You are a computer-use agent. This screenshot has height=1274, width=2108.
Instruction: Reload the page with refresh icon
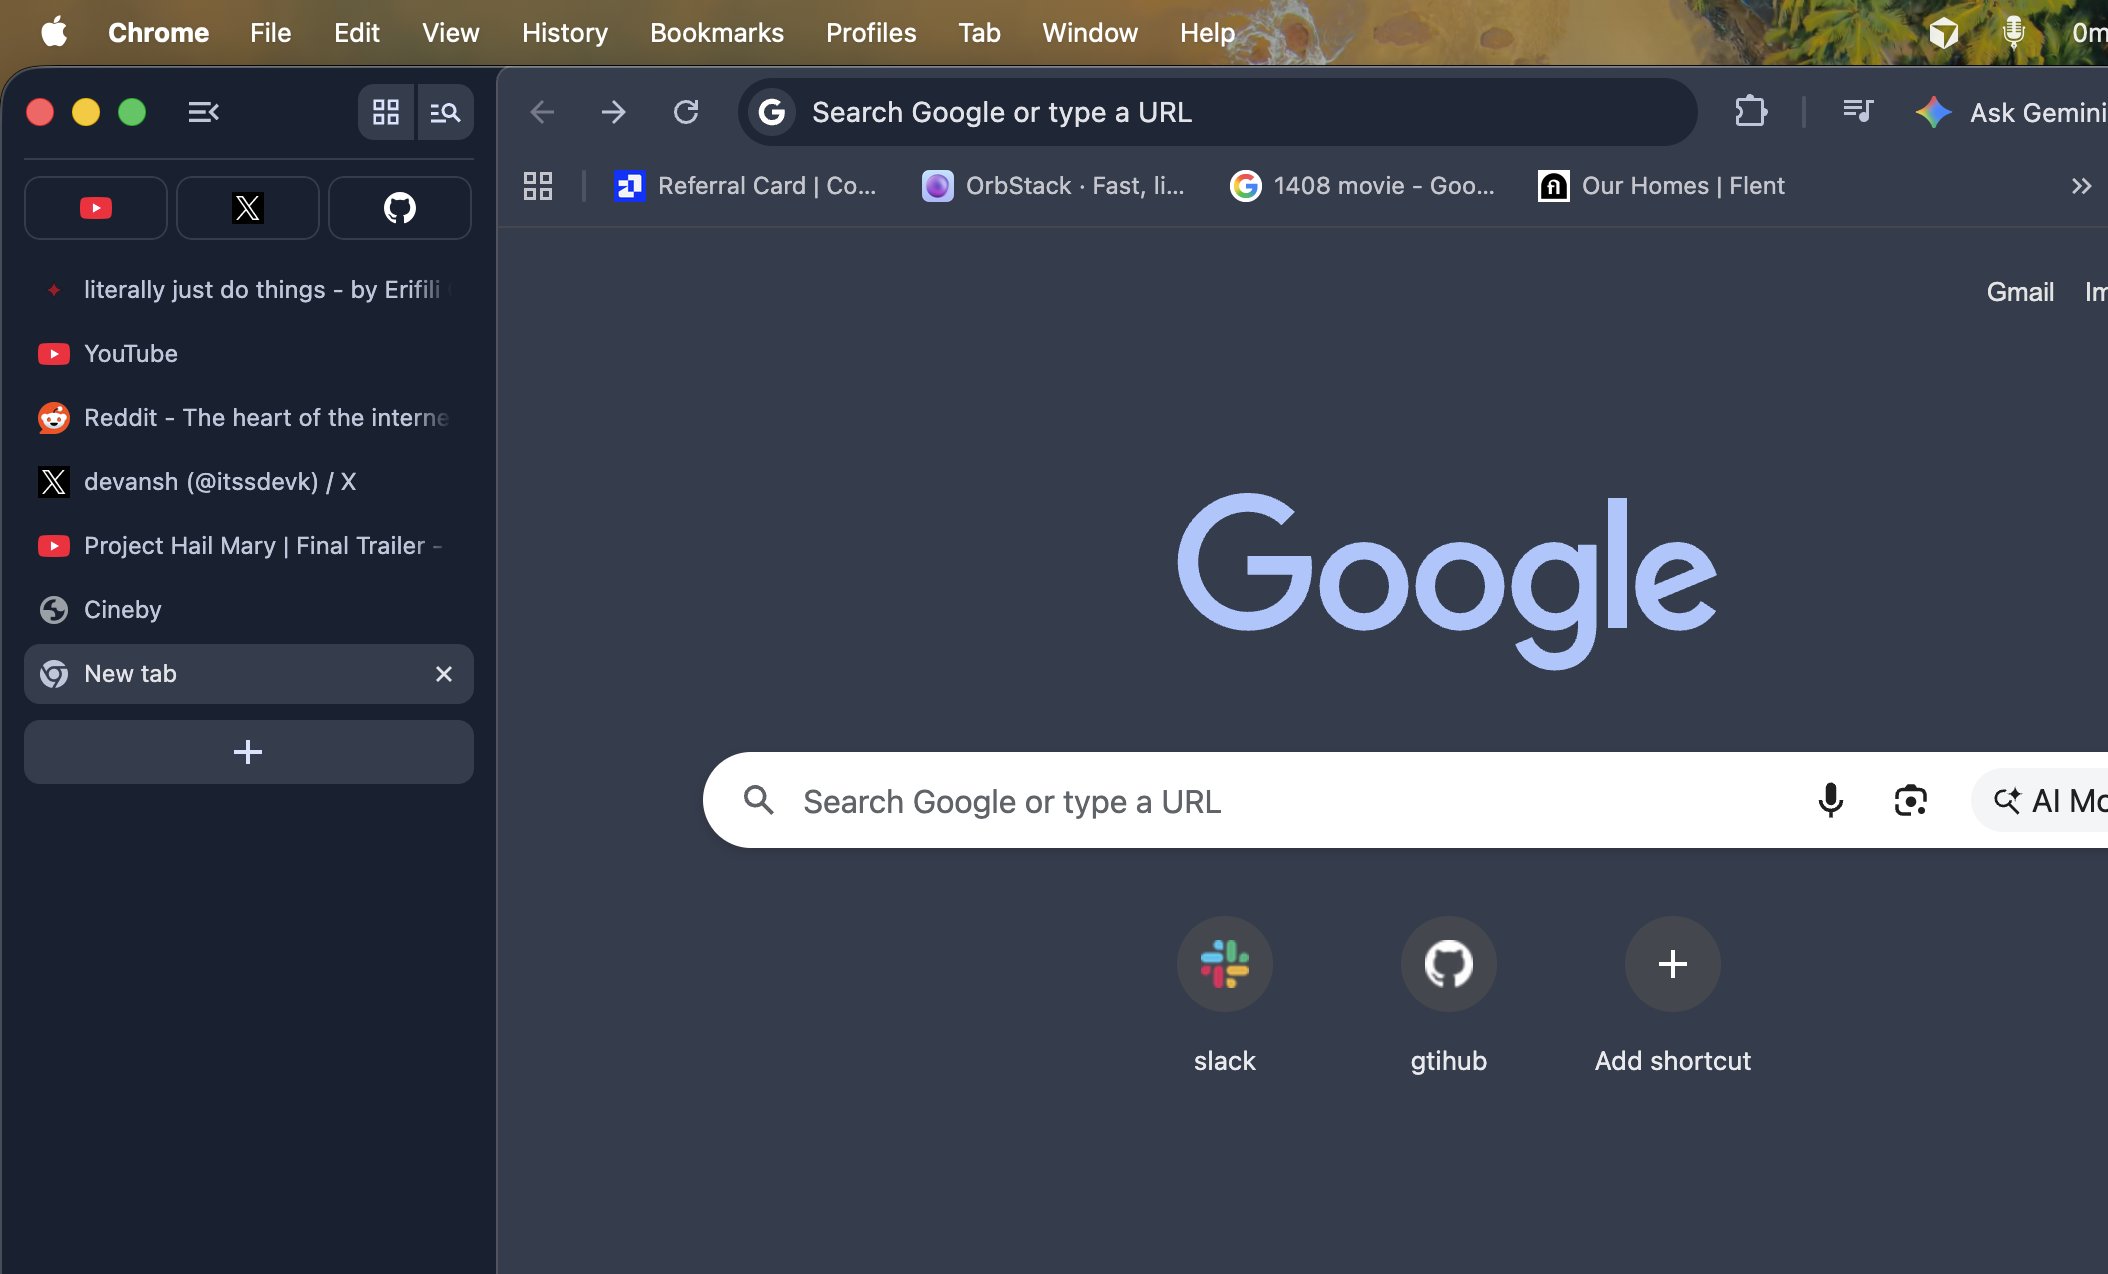tap(686, 111)
